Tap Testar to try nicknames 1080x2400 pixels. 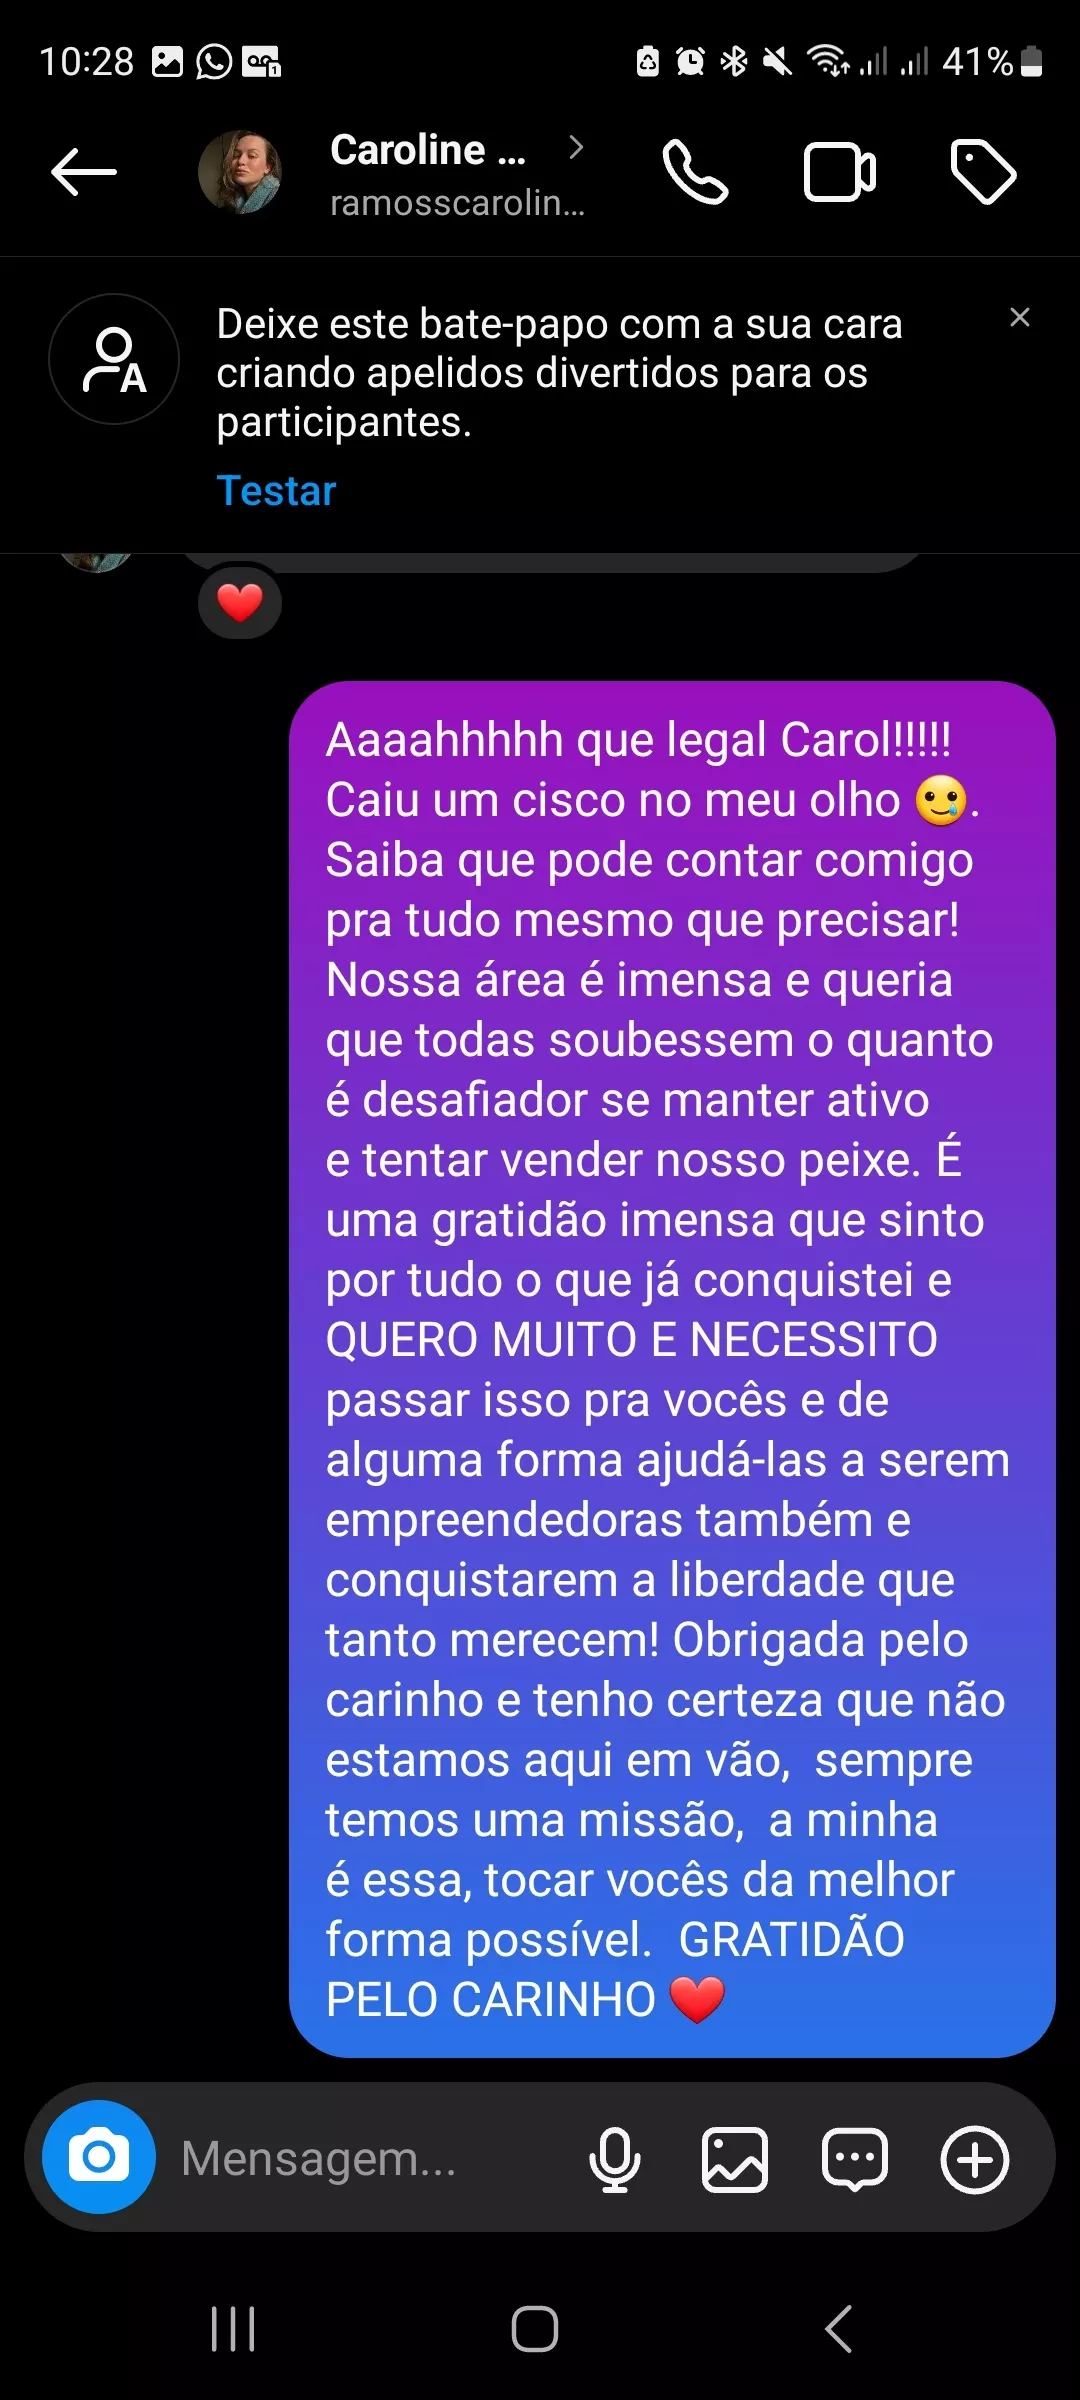(x=276, y=491)
